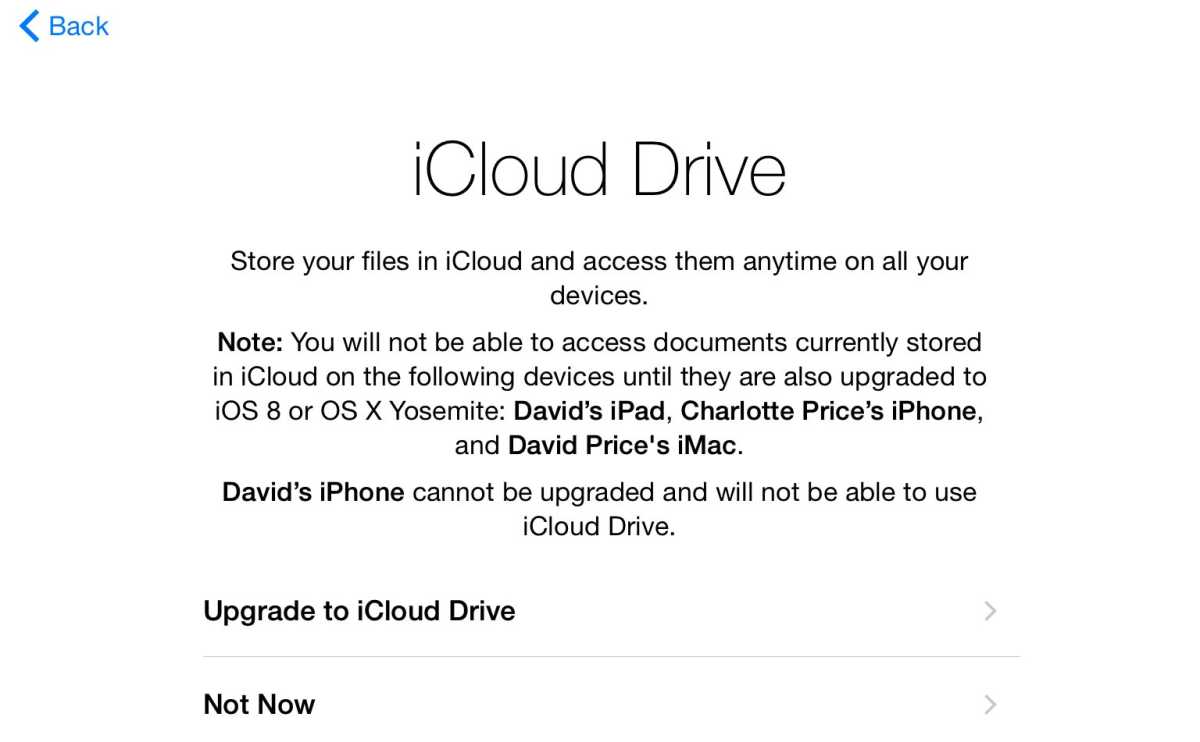
Task: Open the chevron on the Upgrade row
Action: [x=990, y=611]
